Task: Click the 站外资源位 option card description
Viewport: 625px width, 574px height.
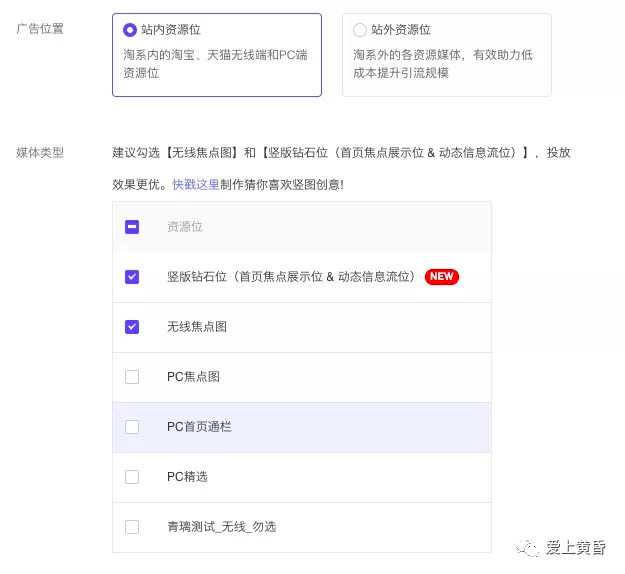Action: 443,64
